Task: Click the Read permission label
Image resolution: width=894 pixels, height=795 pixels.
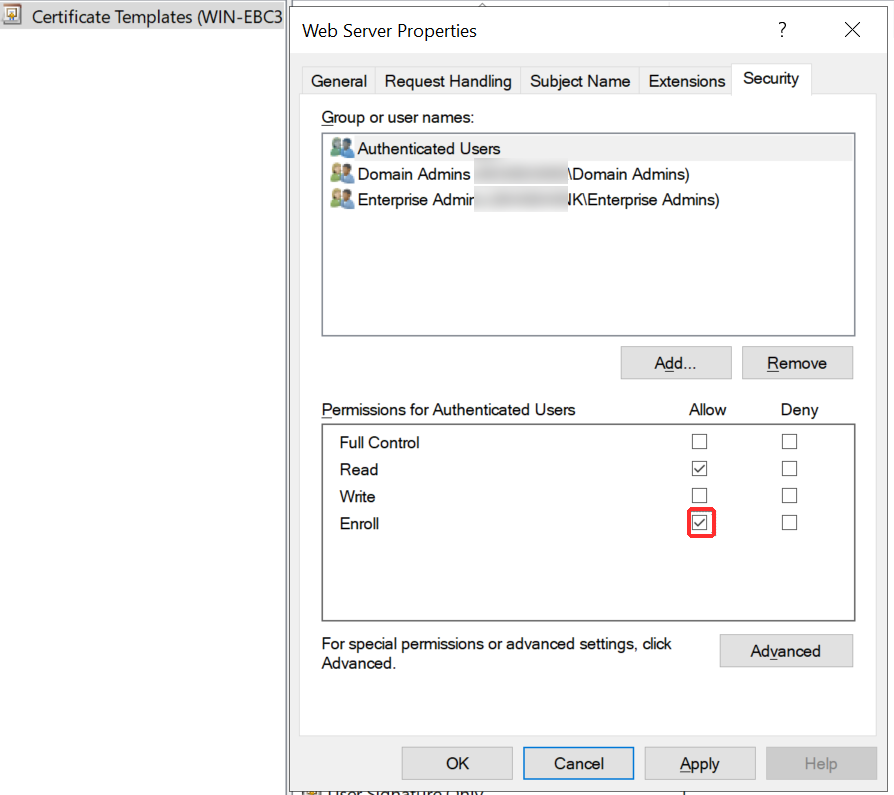Action: tap(359, 469)
